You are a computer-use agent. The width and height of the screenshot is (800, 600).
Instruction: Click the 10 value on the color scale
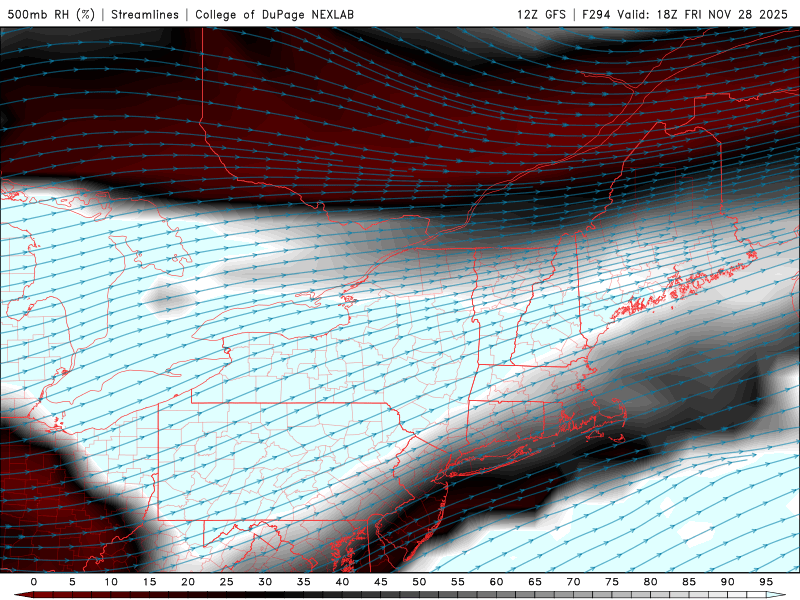pyautogui.click(x=111, y=582)
